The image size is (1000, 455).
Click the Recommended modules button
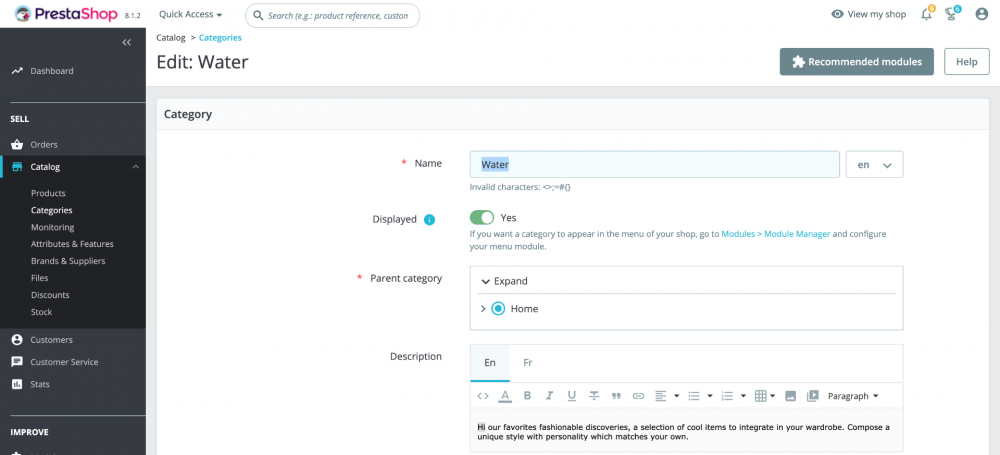click(x=857, y=61)
